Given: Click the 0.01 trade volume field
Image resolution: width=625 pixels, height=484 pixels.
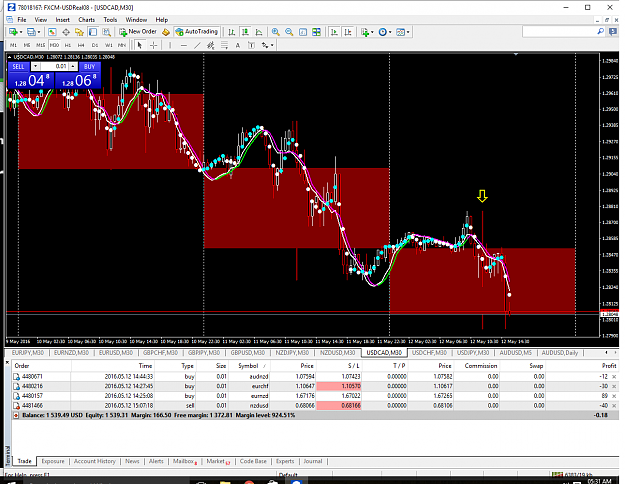Looking at the screenshot, I should coord(55,67).
